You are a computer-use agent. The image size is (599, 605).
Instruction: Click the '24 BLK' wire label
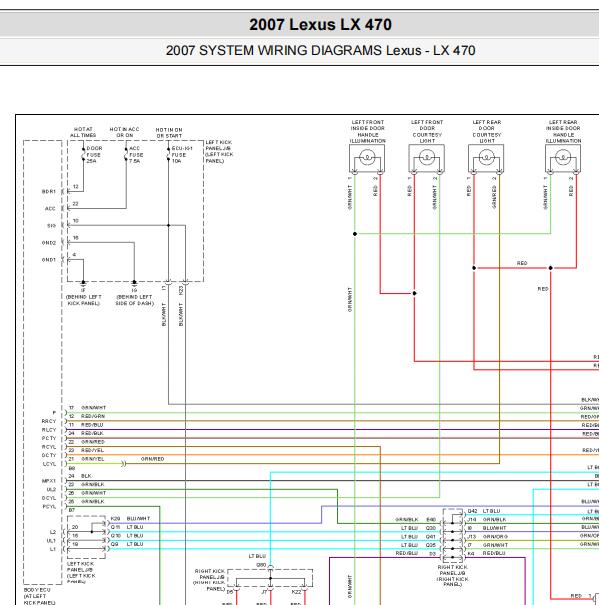point(80,476)
